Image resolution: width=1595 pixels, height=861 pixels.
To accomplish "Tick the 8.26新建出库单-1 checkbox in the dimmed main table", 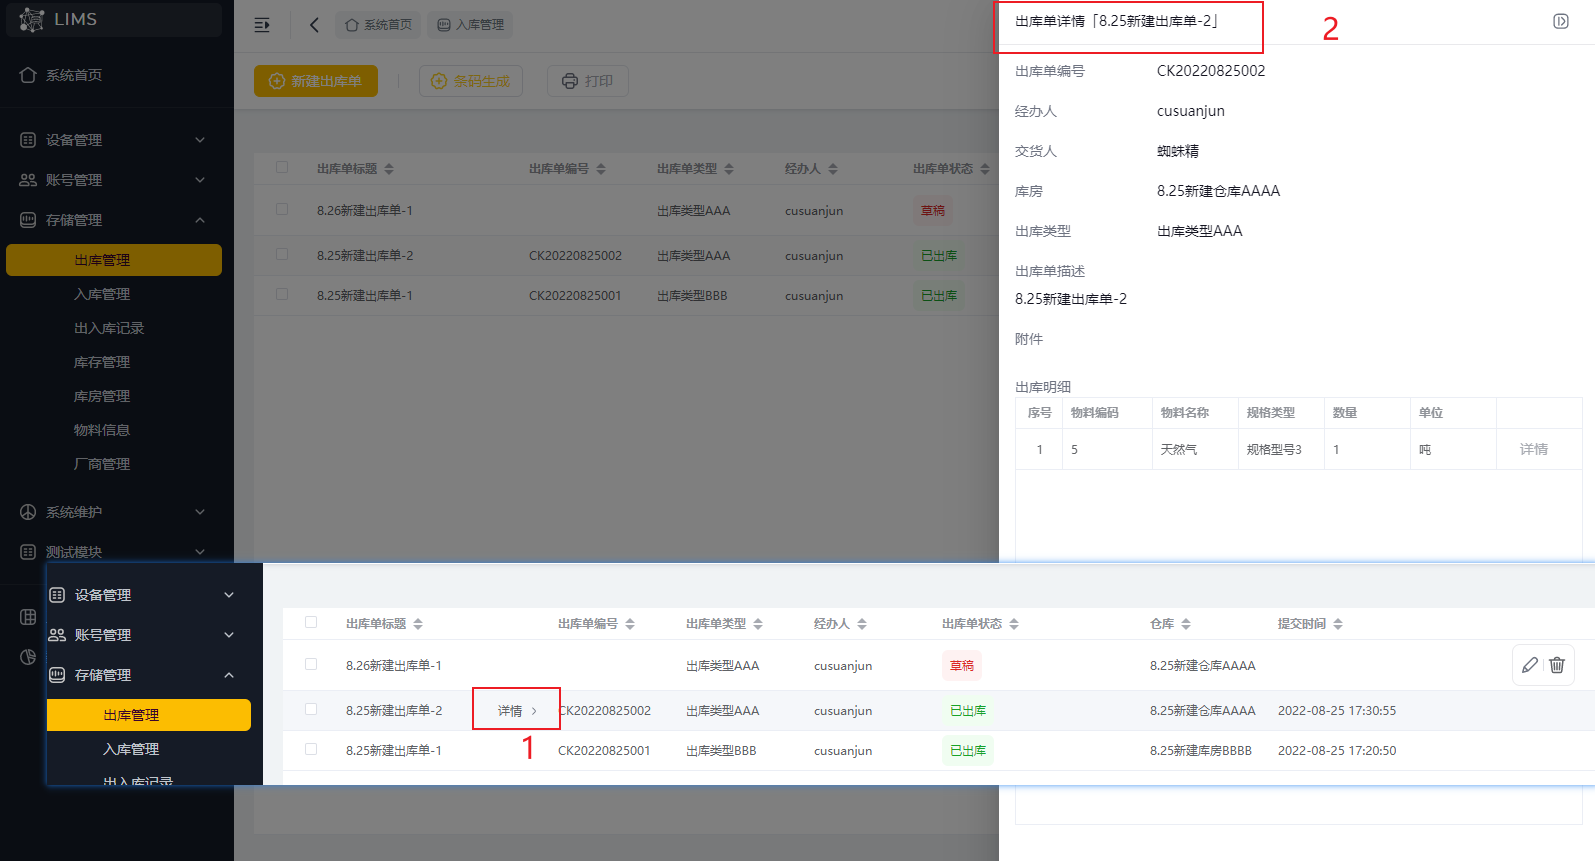I will coord(282,210).
